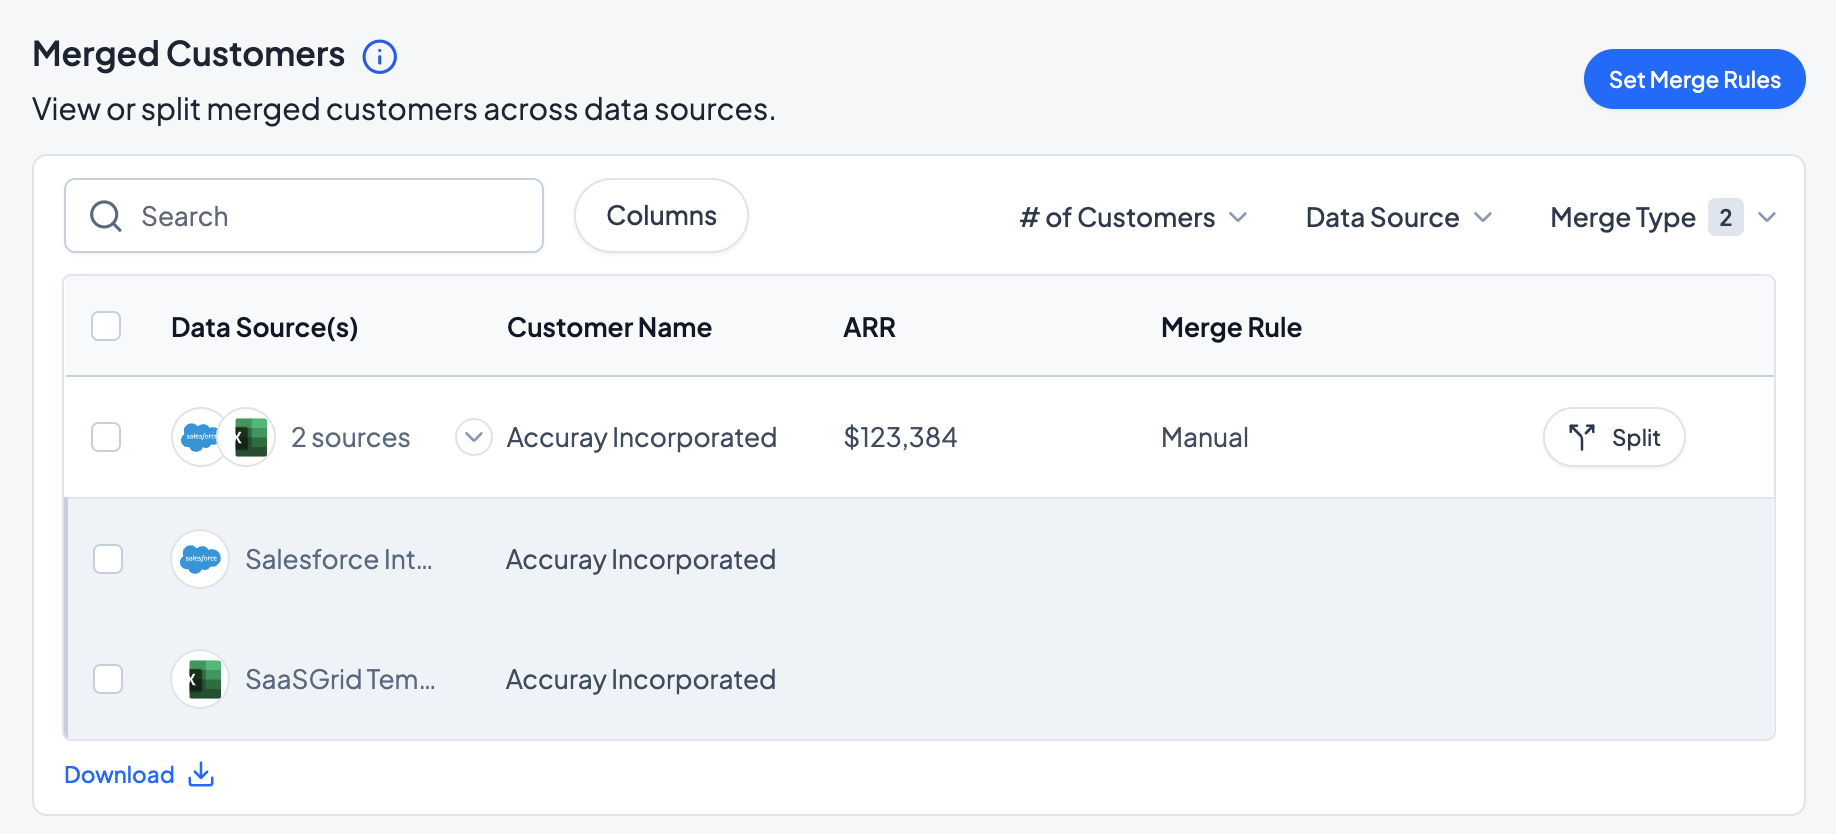Image resolution: width=1836 pixels, height=834 pixels.
Task: Toggle the select-all checkbox in table header
Action: point(106,326)
